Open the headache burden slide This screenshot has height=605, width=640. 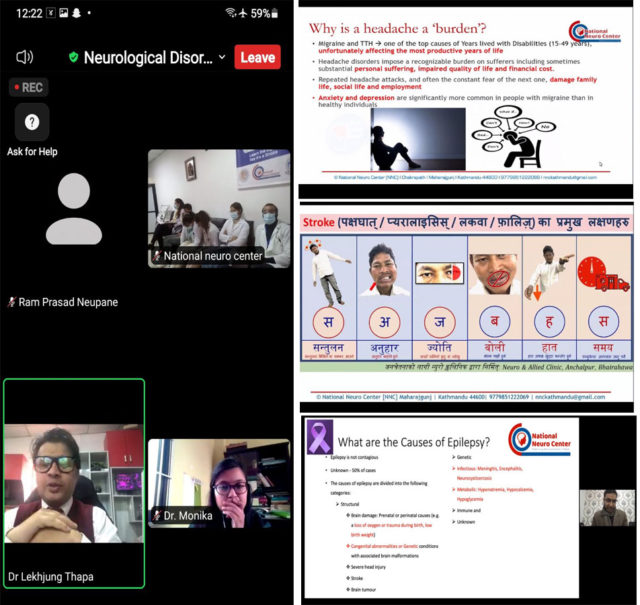pyautogui.click(x=467, y=98)
